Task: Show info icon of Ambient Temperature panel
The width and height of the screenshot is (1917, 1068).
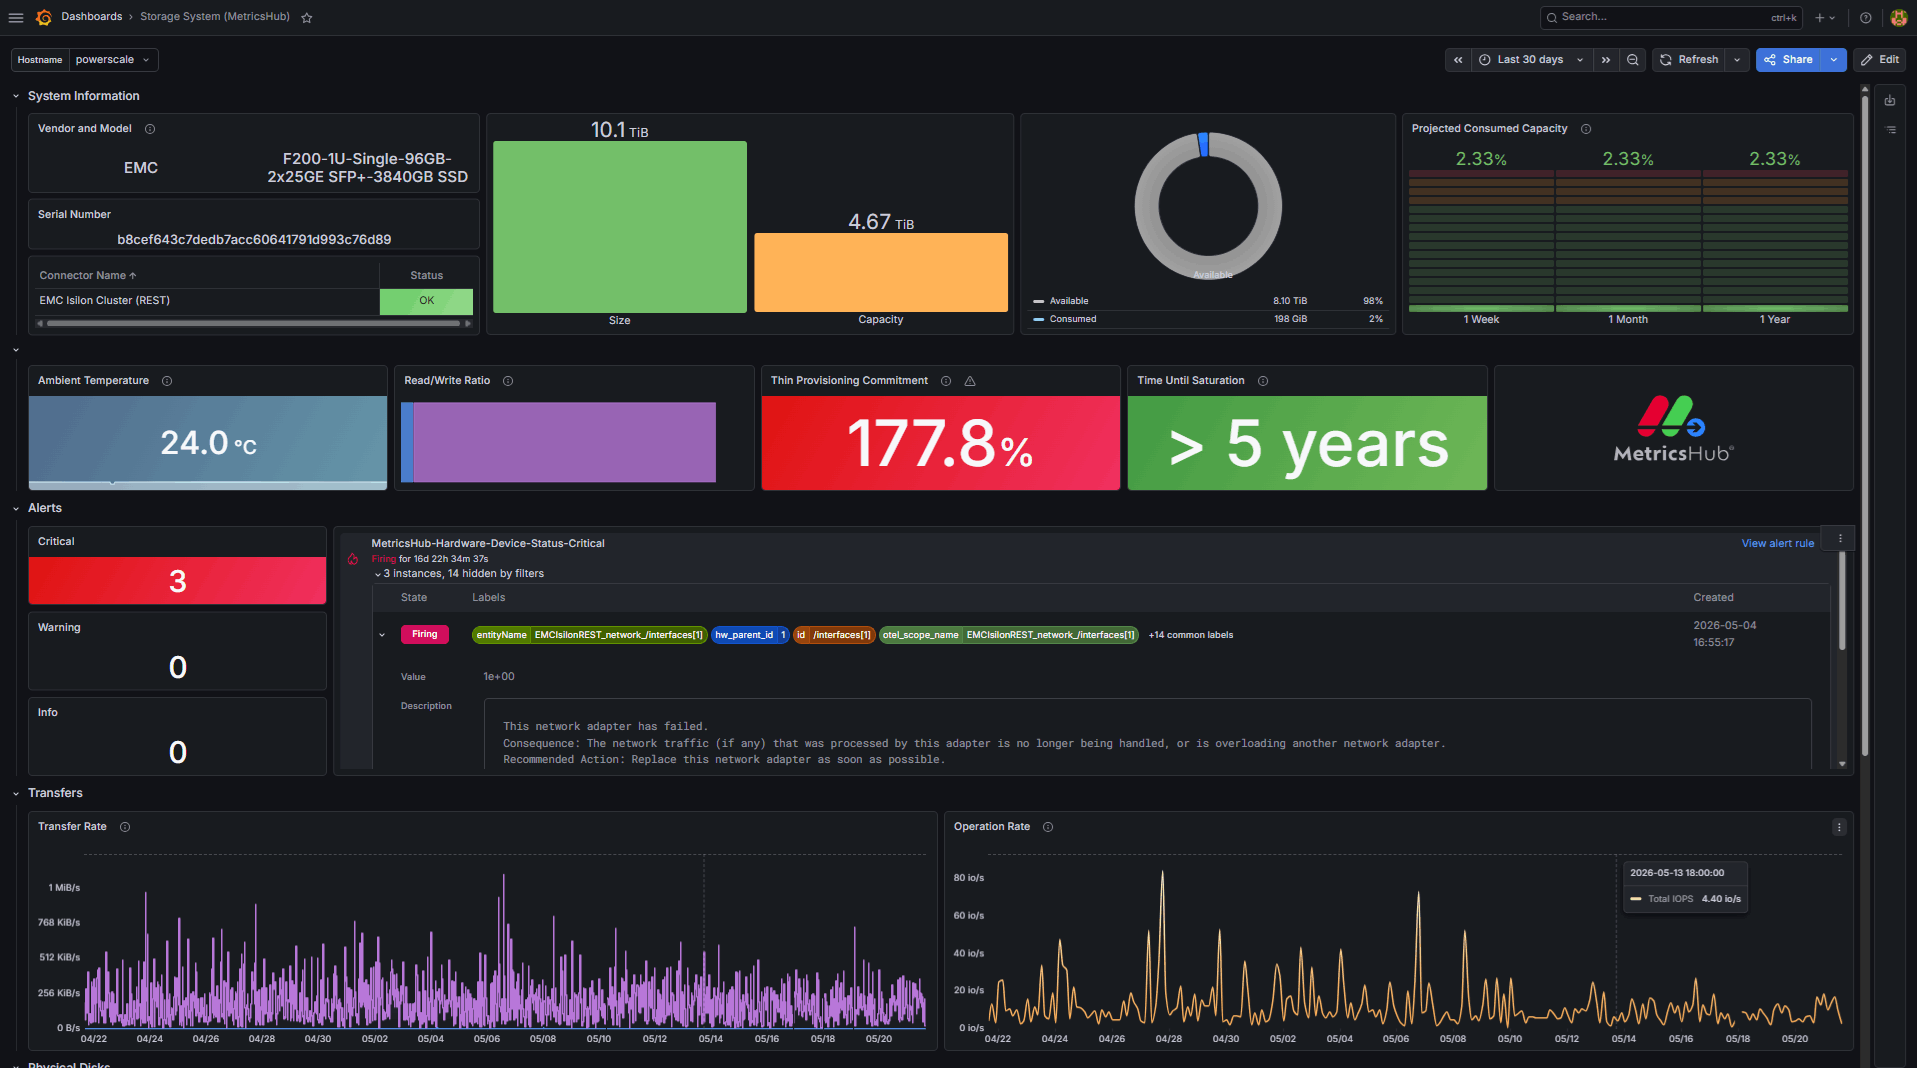Action: [167, 381]
